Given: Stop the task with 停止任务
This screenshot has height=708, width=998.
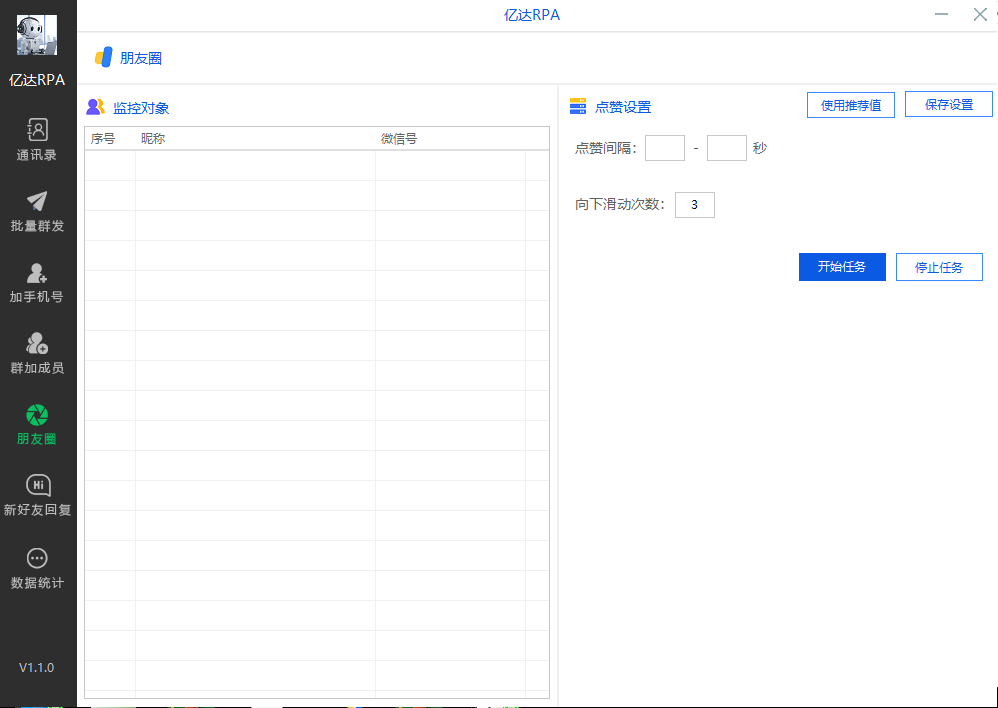Looking at the screenshot, I should (x=938, y=267).
